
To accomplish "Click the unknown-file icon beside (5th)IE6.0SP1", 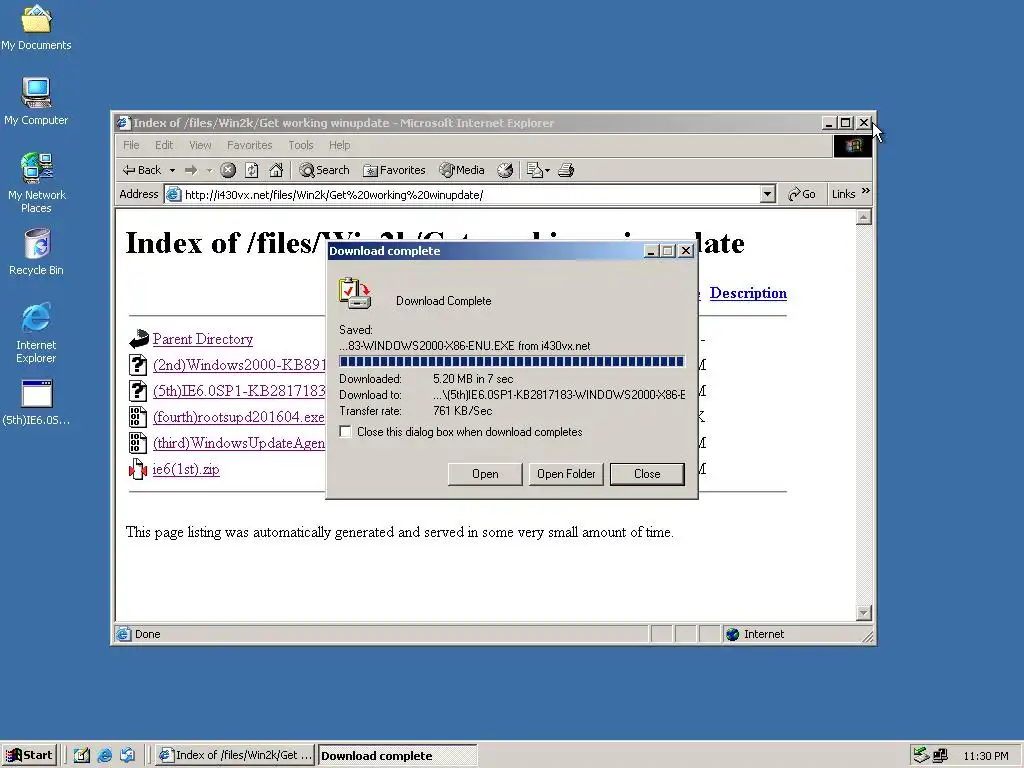I will [x=138, y=391].
